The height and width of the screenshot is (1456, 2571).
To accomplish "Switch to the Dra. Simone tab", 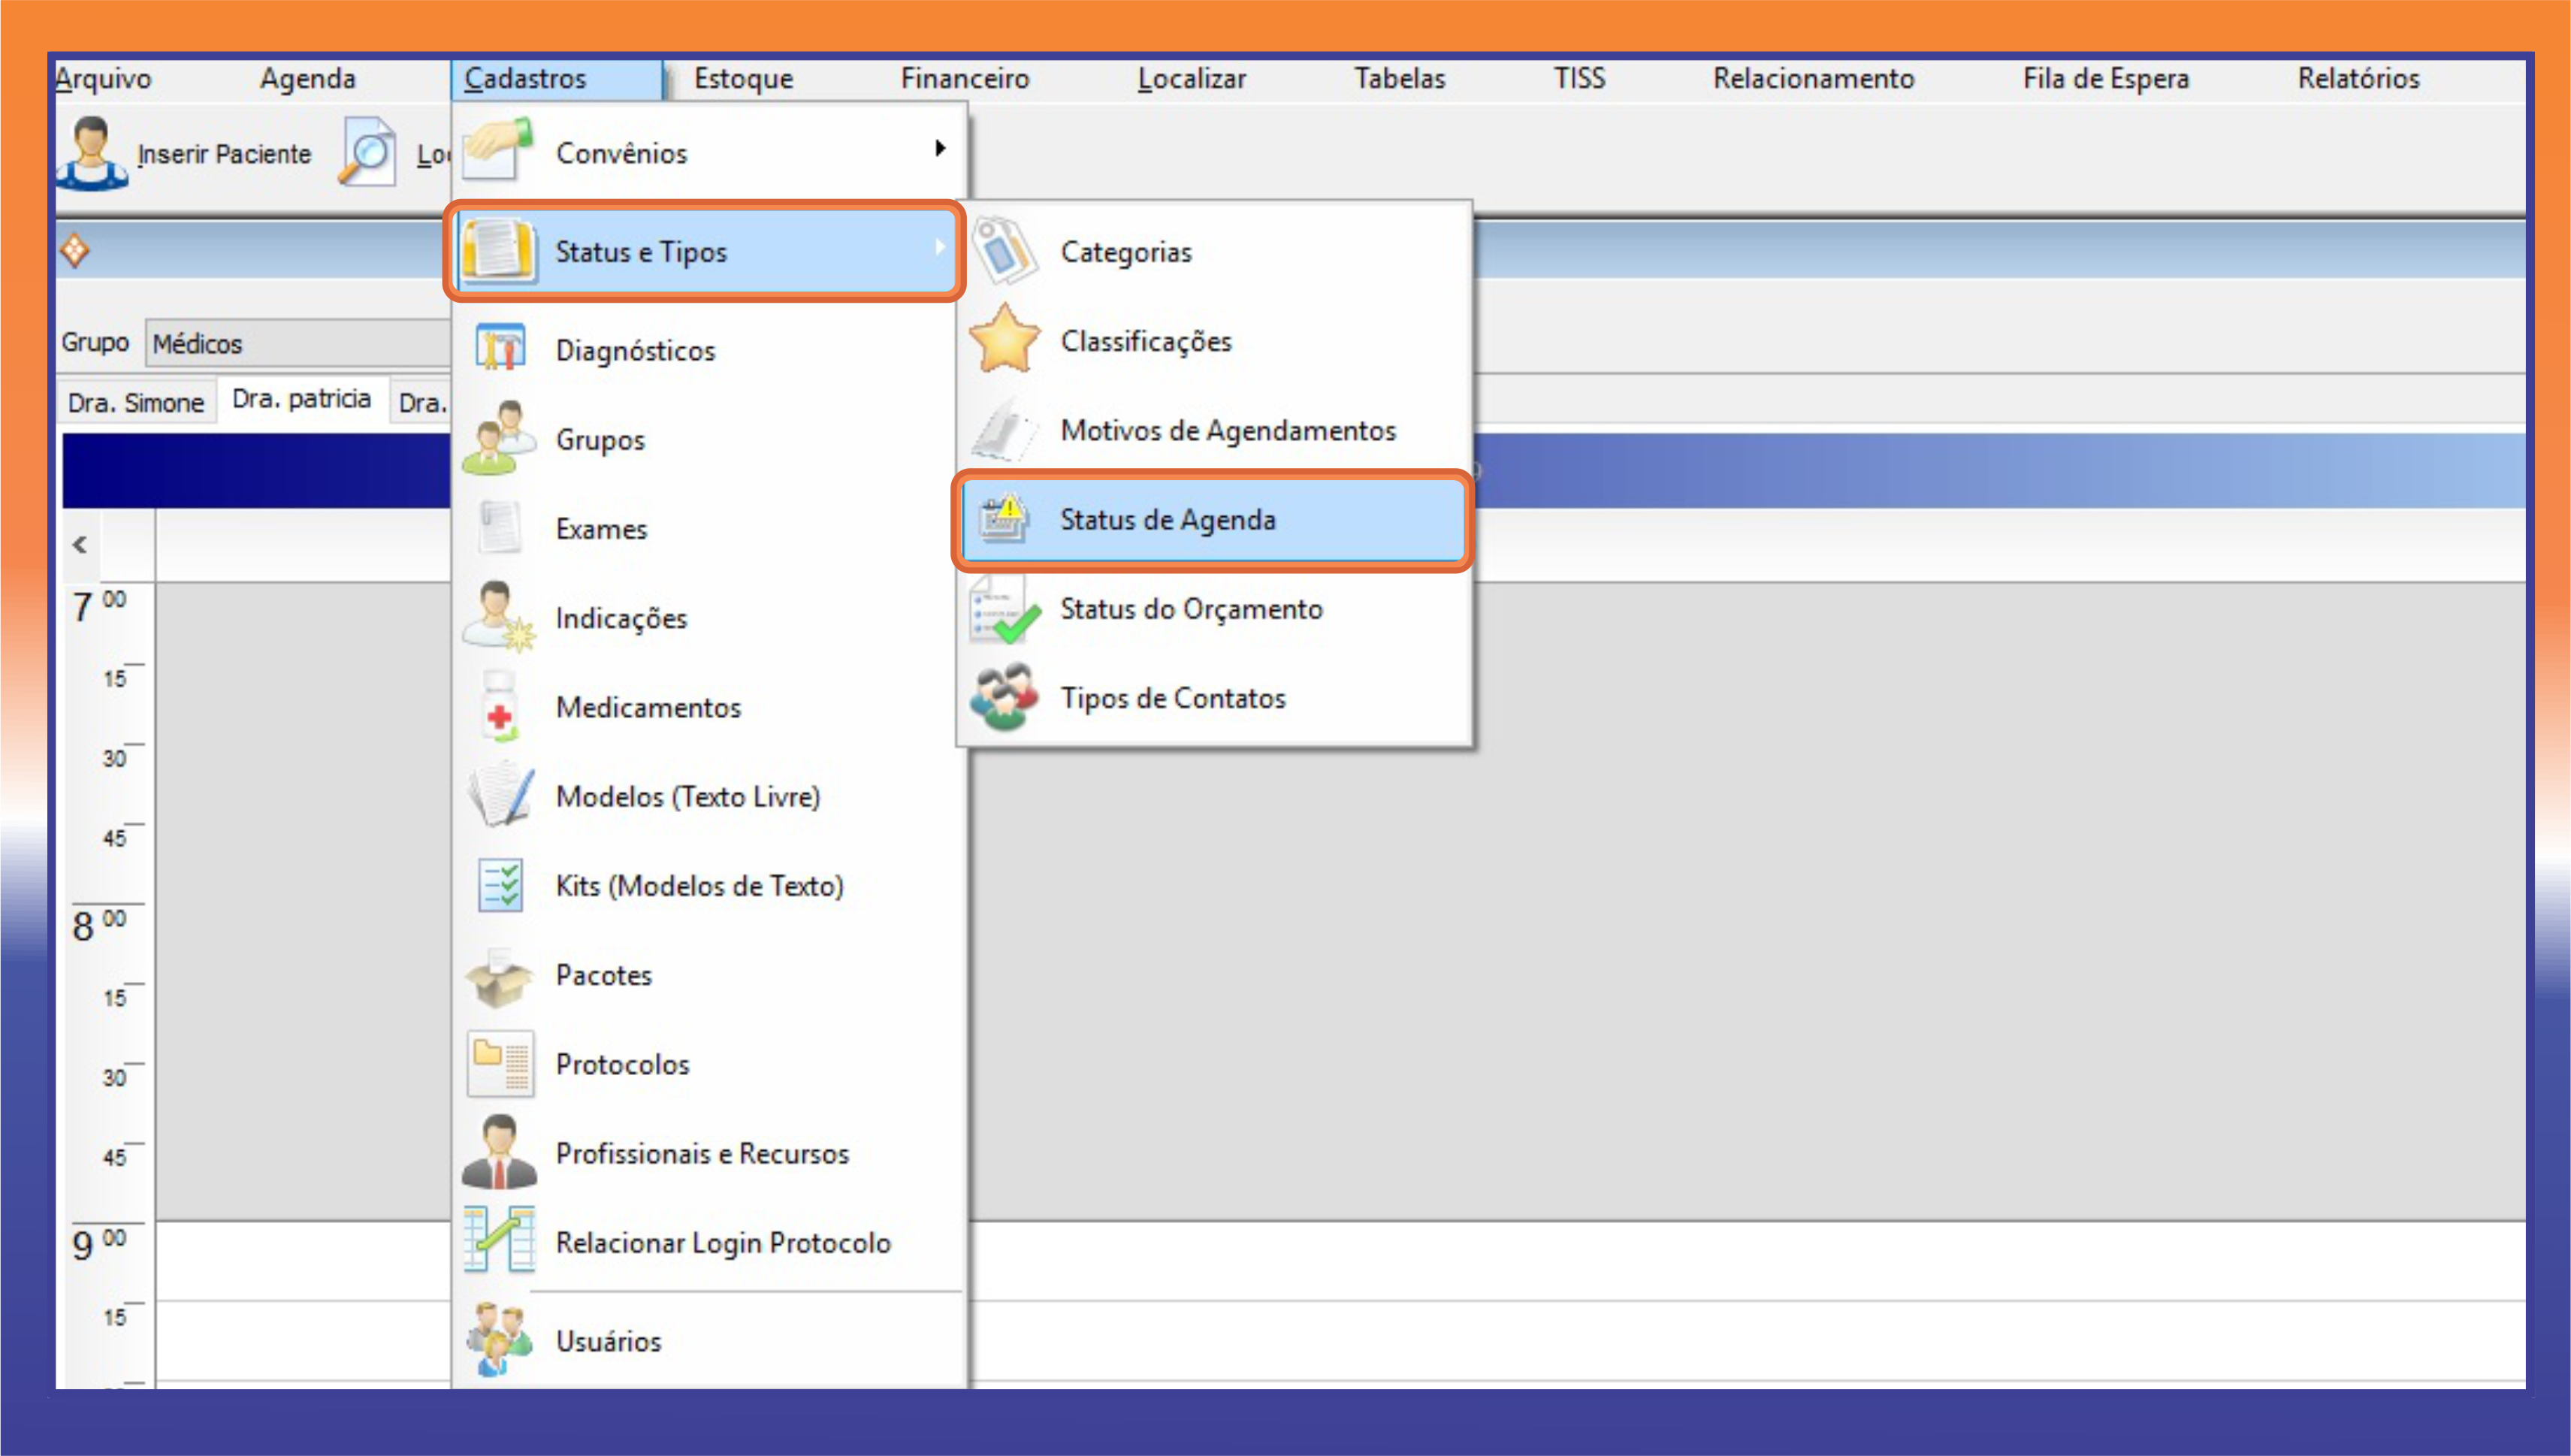I will 136,402.
